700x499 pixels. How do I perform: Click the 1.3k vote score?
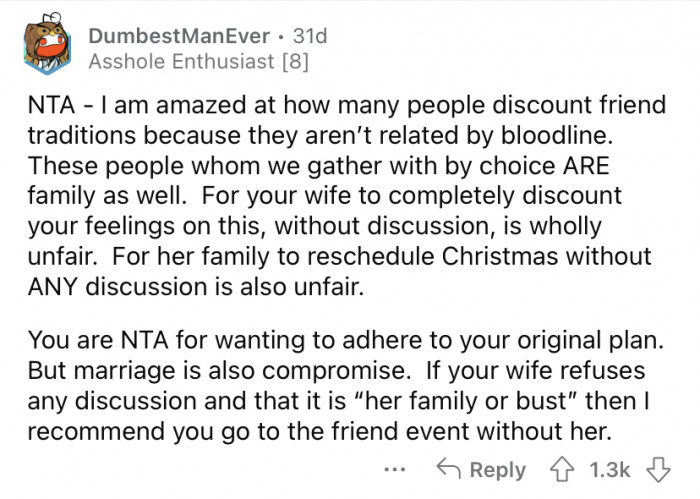(610, 469)
